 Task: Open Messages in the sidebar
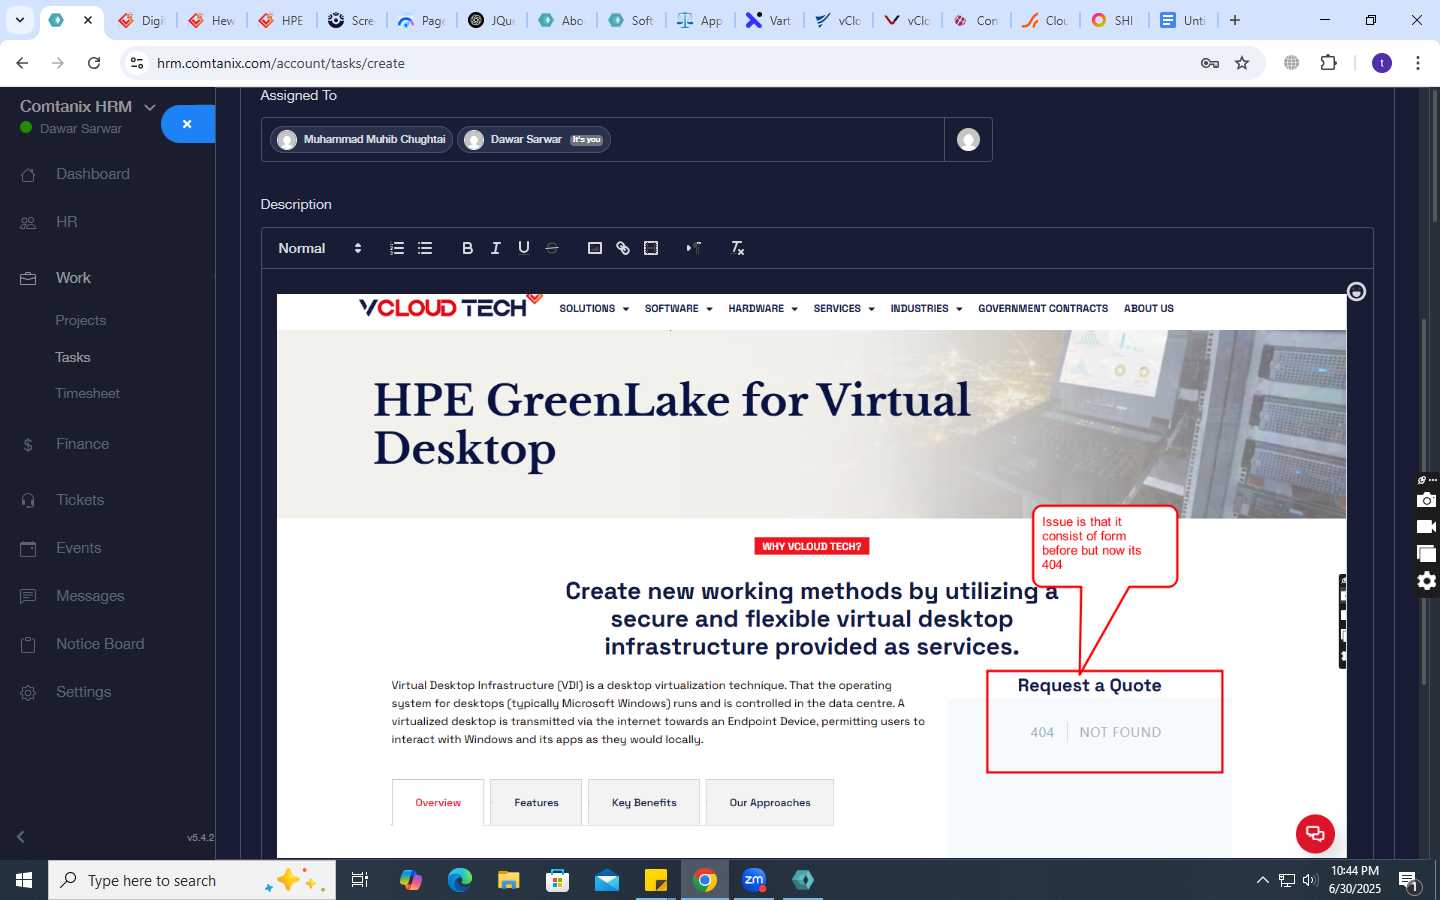[90, 596]
